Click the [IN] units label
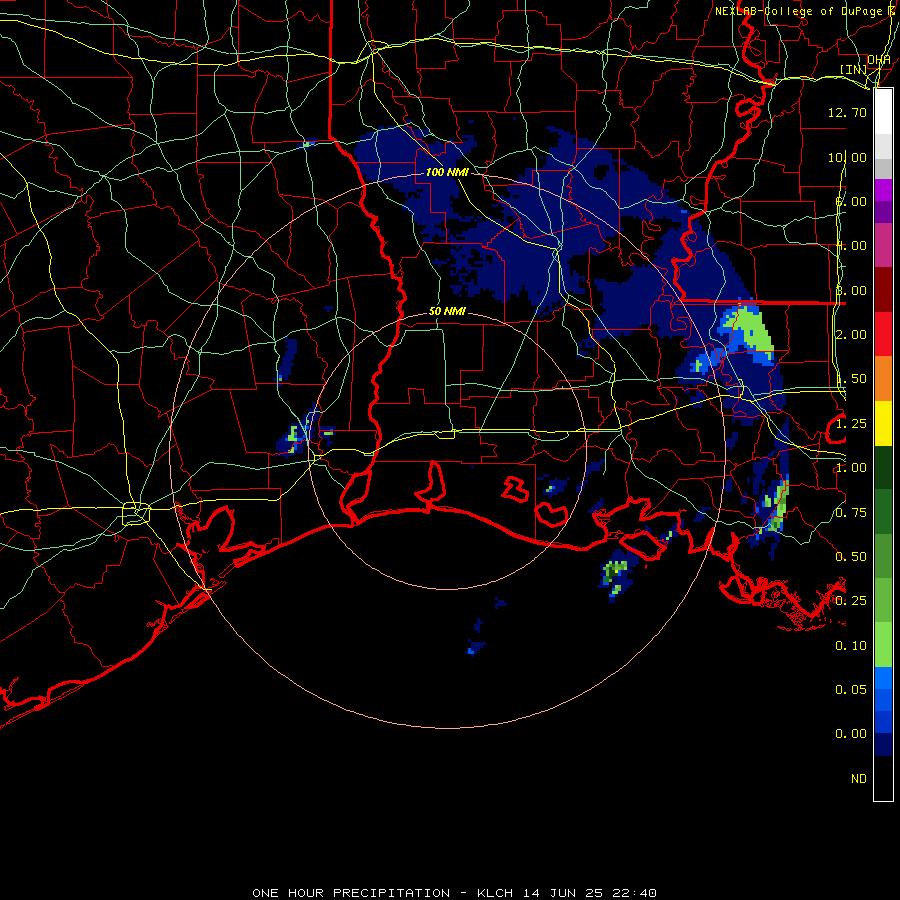Screen dimensions: 900x900 click(854, 69)
